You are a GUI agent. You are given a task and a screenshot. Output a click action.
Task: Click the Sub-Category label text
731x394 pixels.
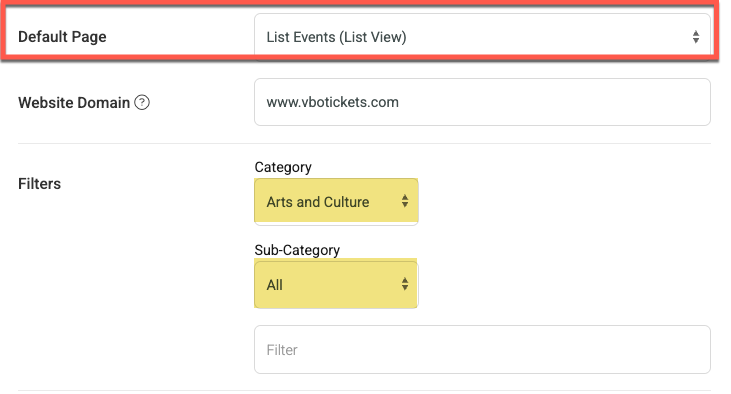pos(297,250)
